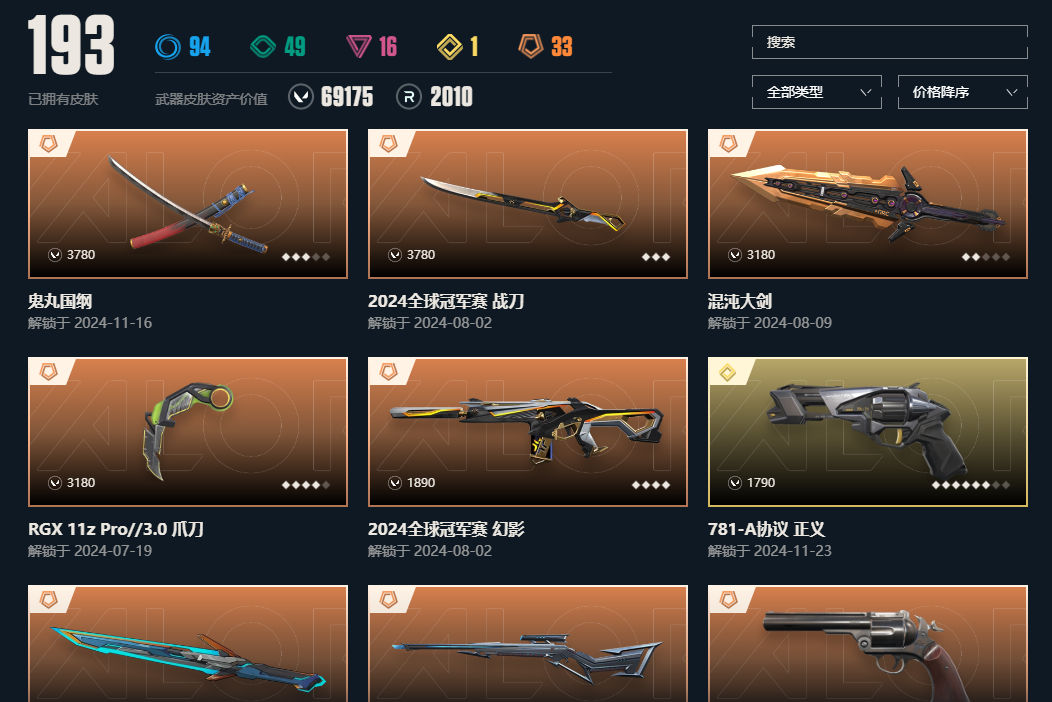Screen dimensions: 1052x702
Task: Click the 鬼丸国纲 skin name label
Action: 60,301
